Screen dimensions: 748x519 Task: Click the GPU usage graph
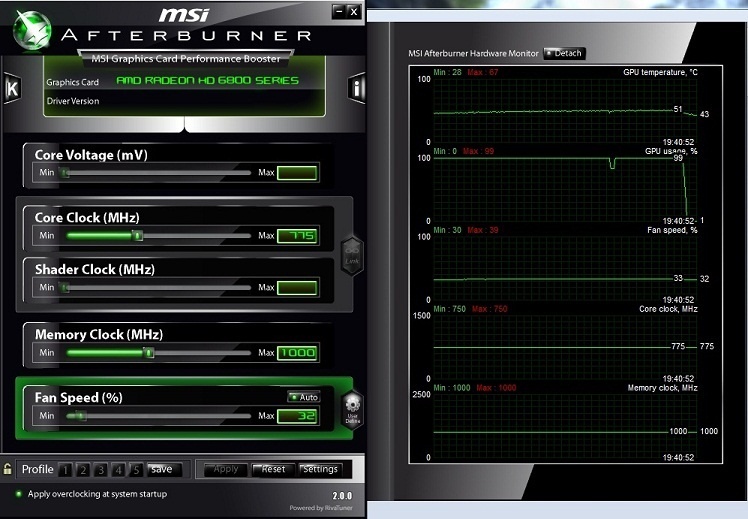565,189
